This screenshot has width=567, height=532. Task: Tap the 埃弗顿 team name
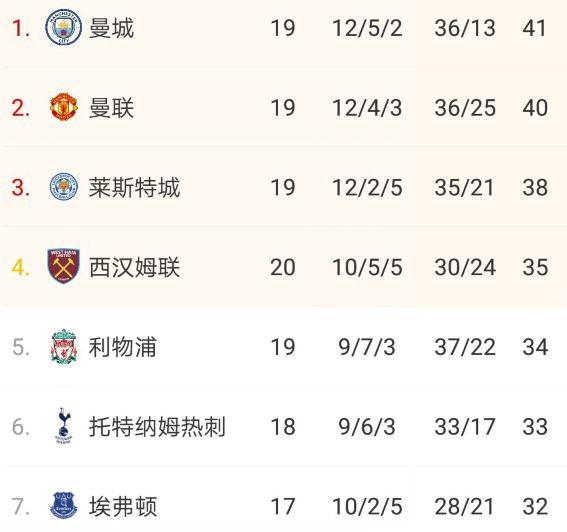[x=123, y=506]
